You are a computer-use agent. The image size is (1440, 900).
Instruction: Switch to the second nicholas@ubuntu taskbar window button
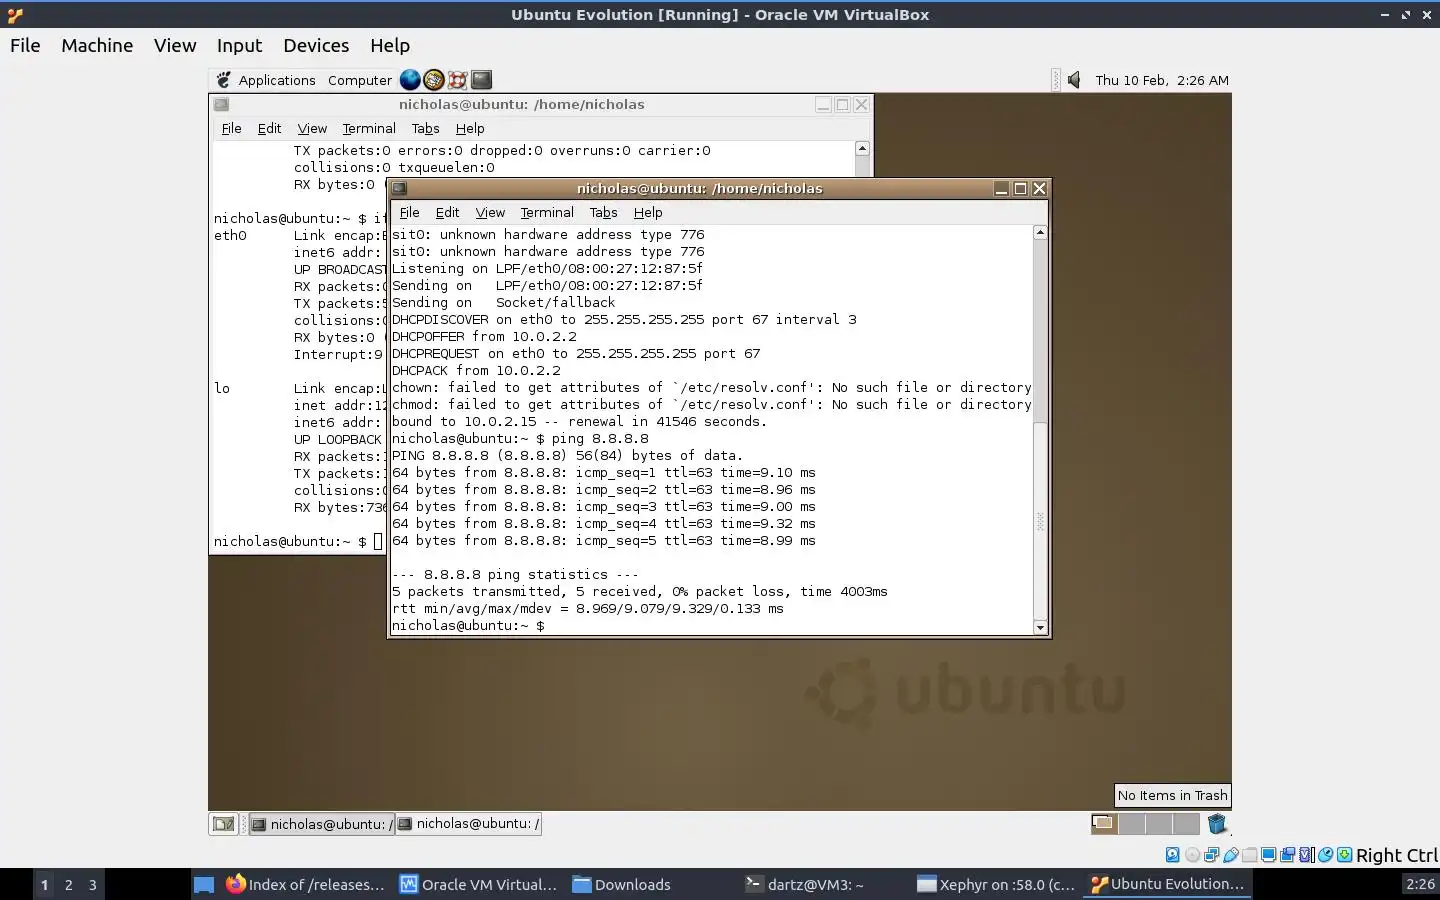468,824
